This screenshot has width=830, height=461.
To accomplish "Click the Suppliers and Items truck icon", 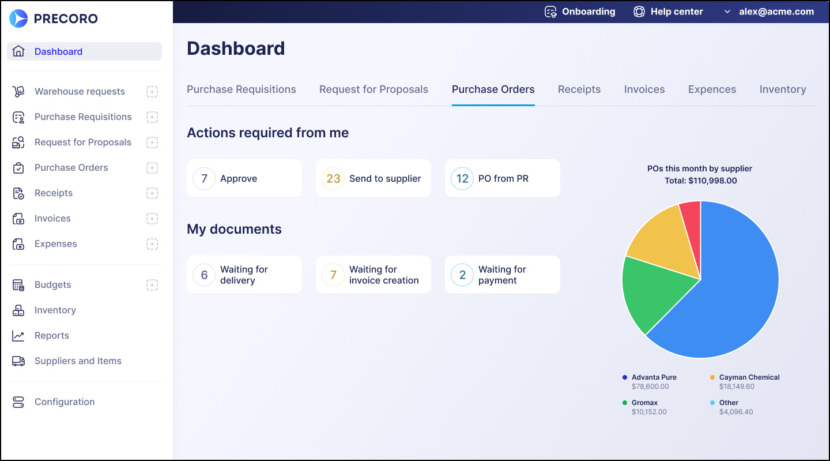I will (19, 361).
